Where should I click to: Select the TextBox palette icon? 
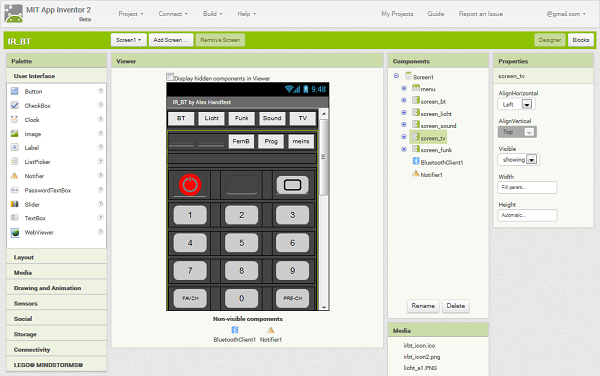point(15,218)
